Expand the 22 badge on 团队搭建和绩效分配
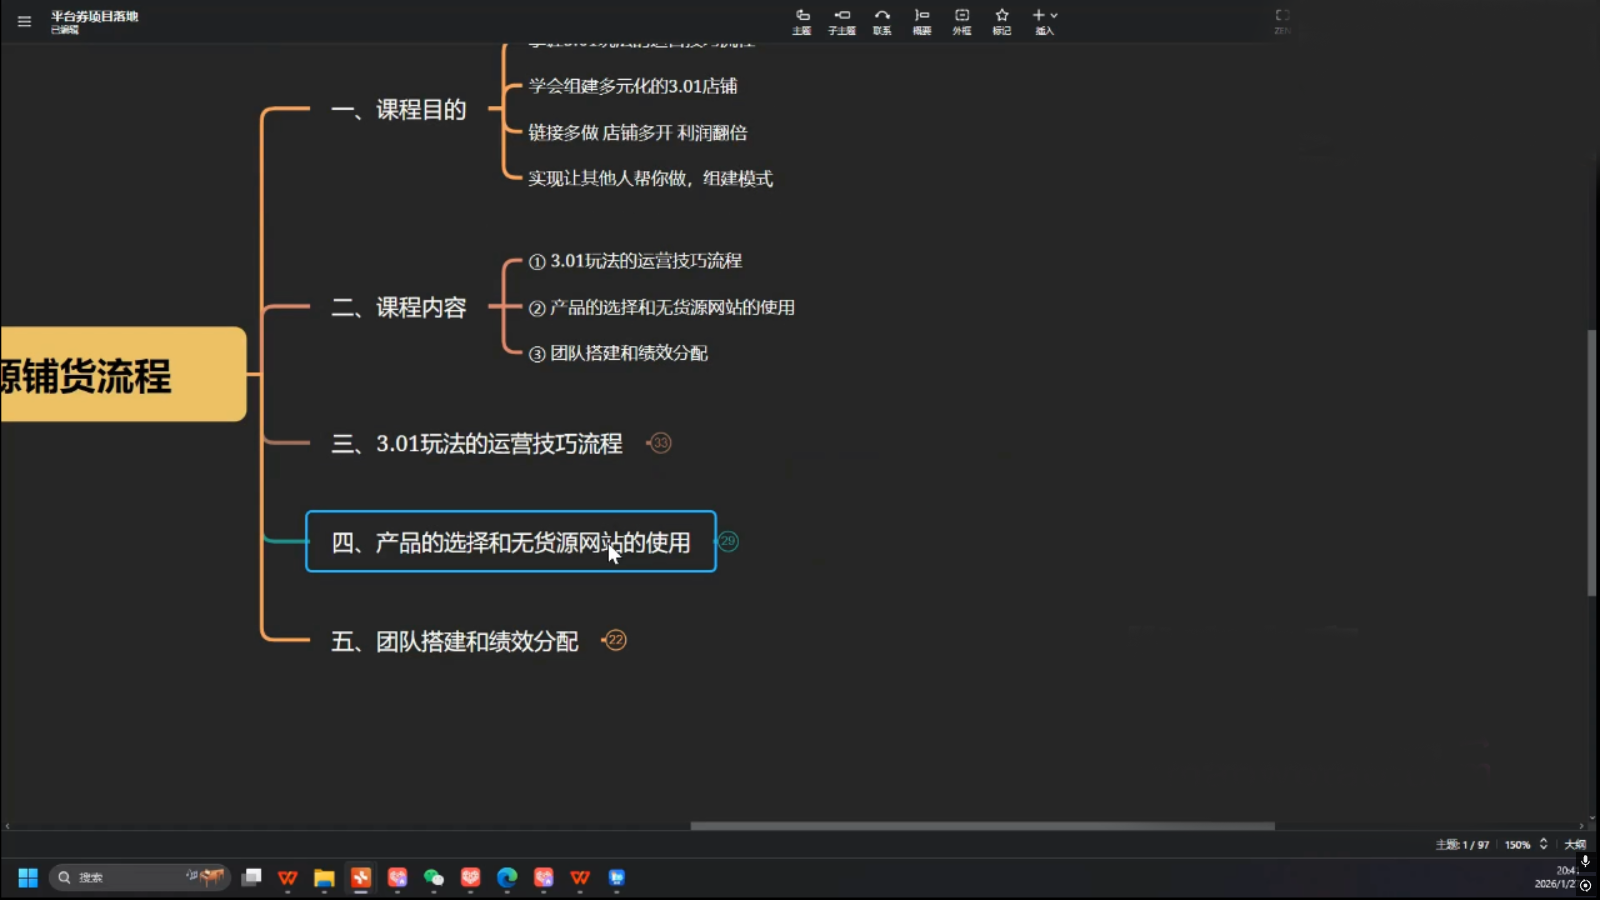This screenshot has width=1600, height=900. (616, 640)
